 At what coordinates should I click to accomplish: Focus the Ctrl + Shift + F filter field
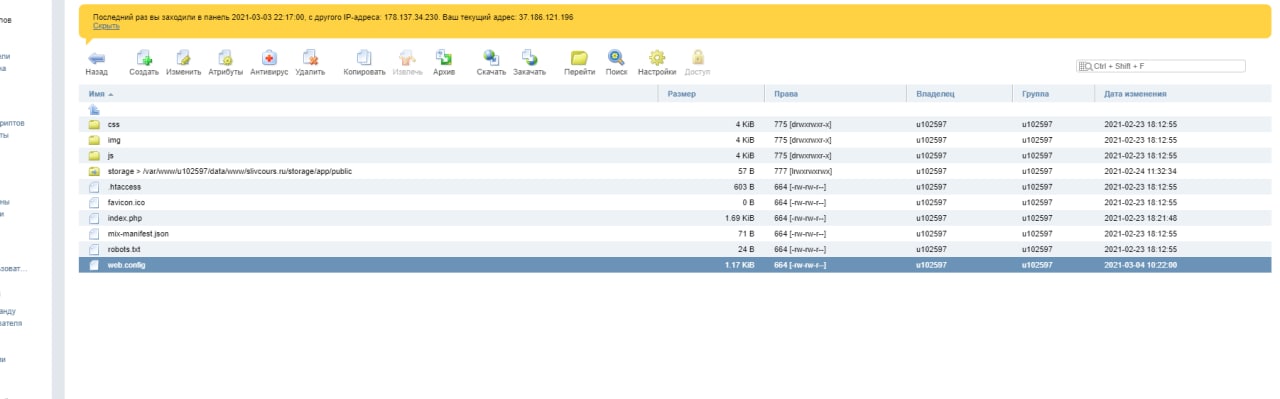(x=1160, y=66)
